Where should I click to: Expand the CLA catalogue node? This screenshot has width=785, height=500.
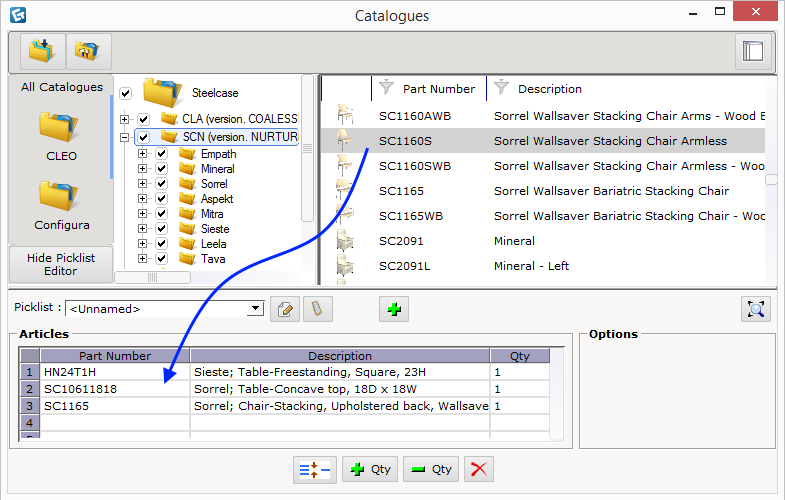(124, 119)
